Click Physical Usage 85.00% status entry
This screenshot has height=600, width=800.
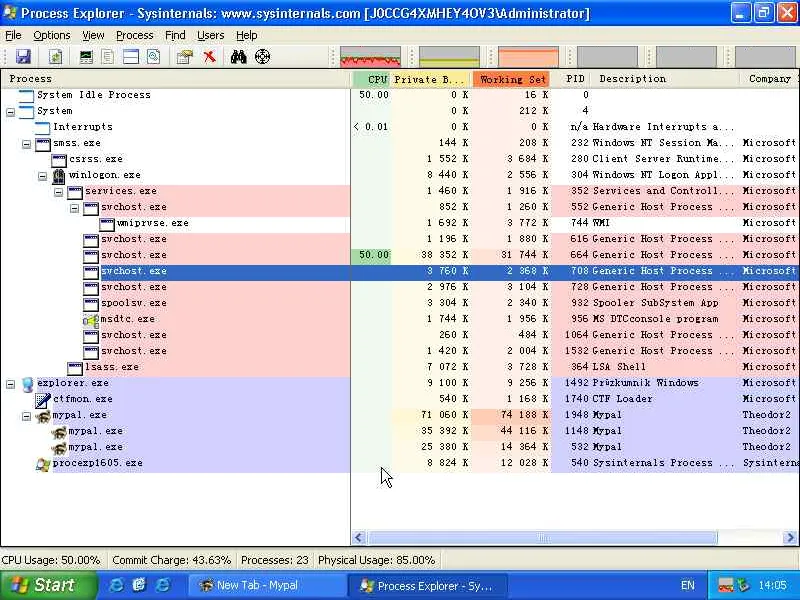[377, 560]
